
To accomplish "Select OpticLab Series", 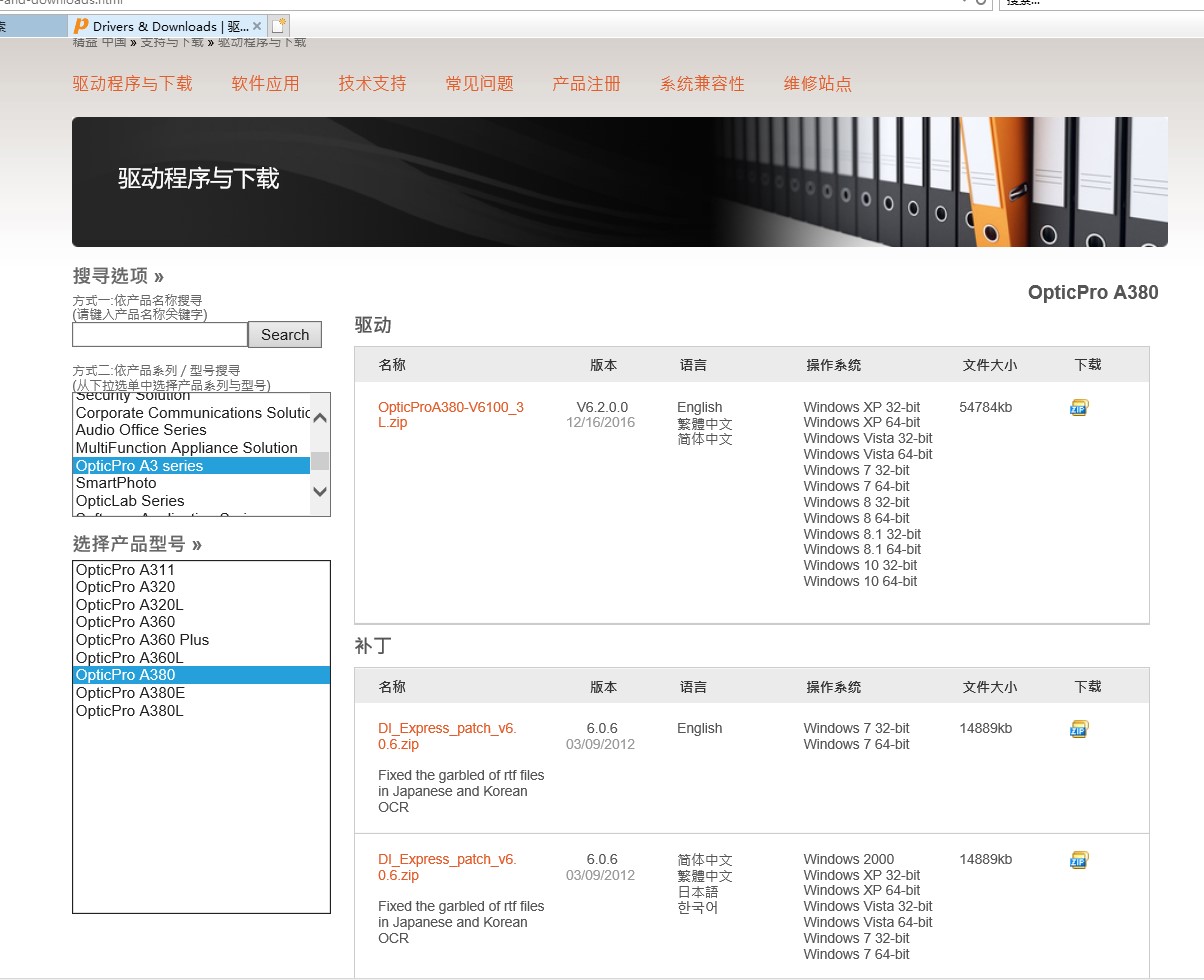I will coord(192,501).
